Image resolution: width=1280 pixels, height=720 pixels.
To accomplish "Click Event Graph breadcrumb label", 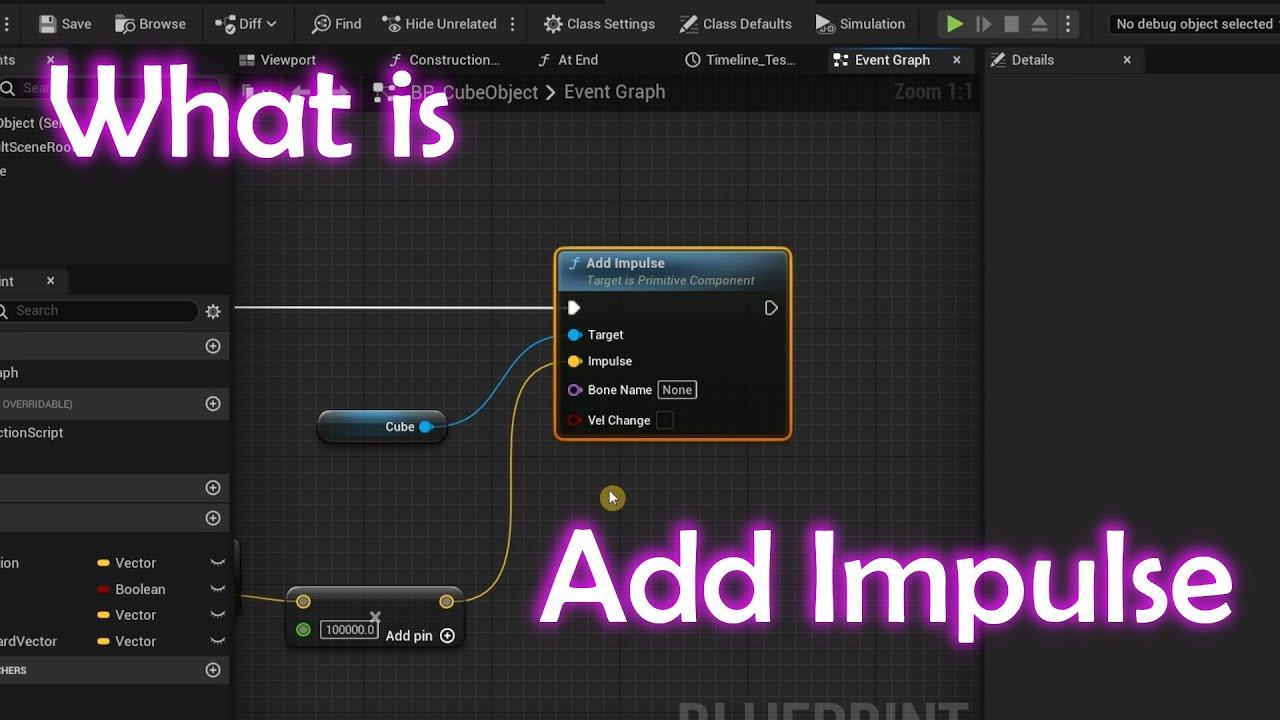I will click(x=614, y=92).
